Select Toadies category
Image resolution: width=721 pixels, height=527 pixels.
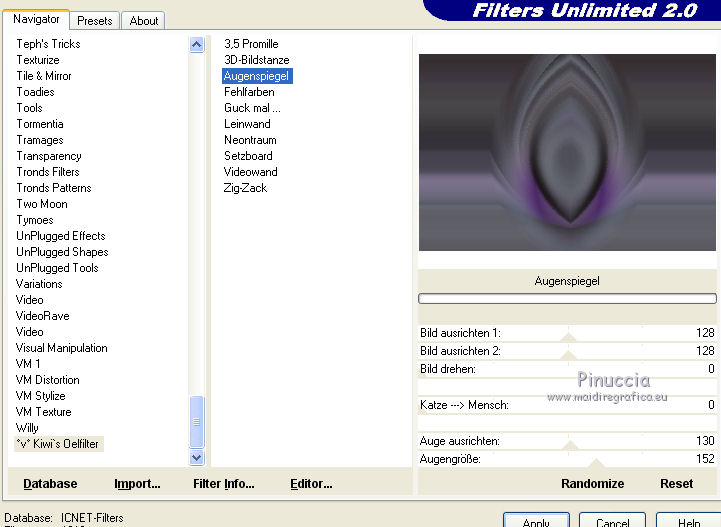[x=35, y=92]
